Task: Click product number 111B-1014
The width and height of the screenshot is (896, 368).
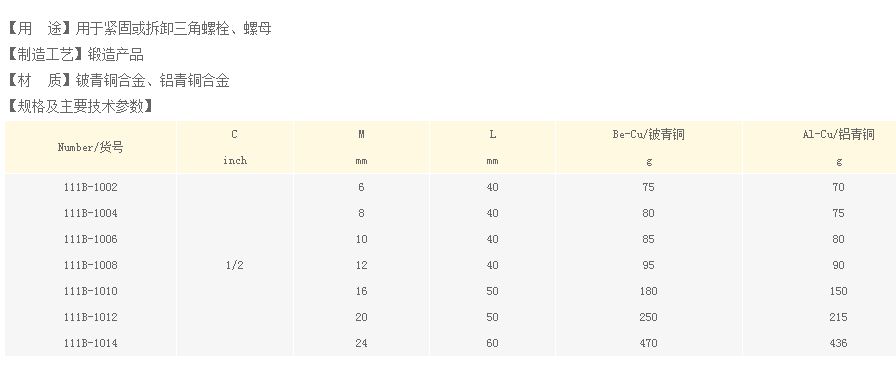Action: point(90,343)
